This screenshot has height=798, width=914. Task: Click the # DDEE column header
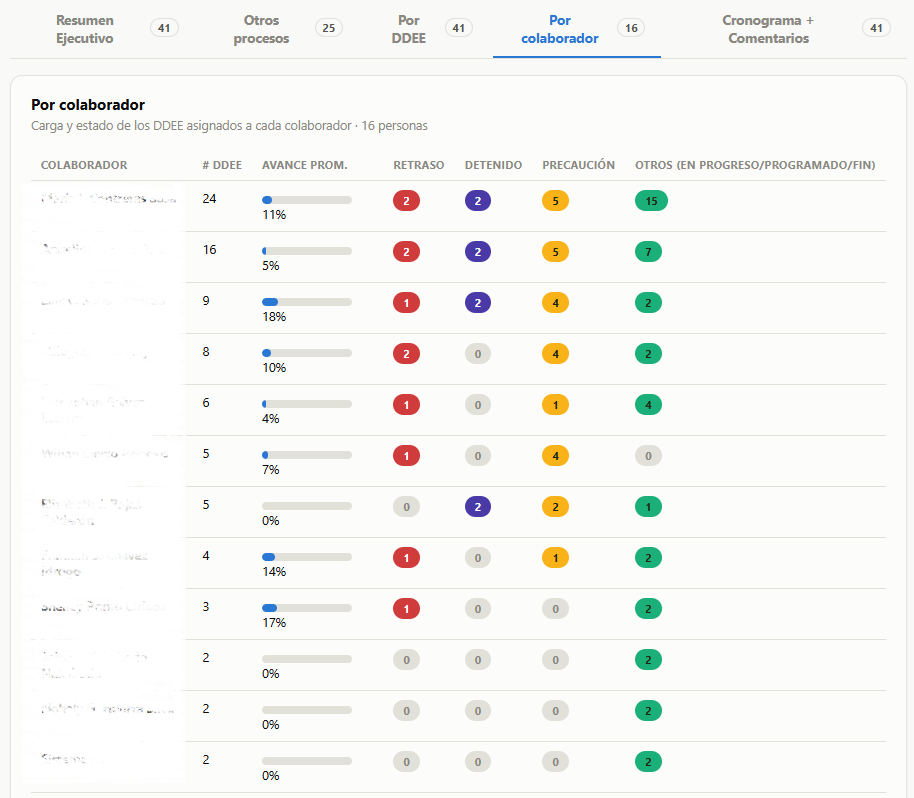[x=222, y=165]
